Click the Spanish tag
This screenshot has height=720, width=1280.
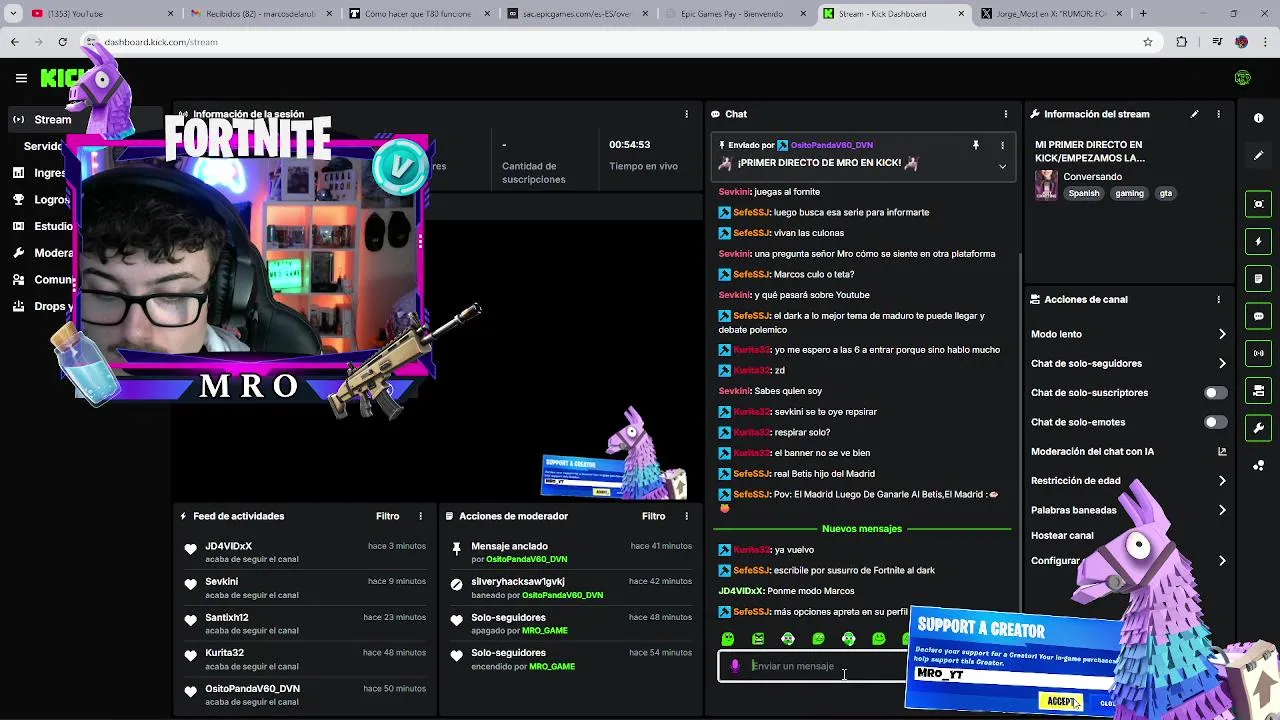point(1083,194)
